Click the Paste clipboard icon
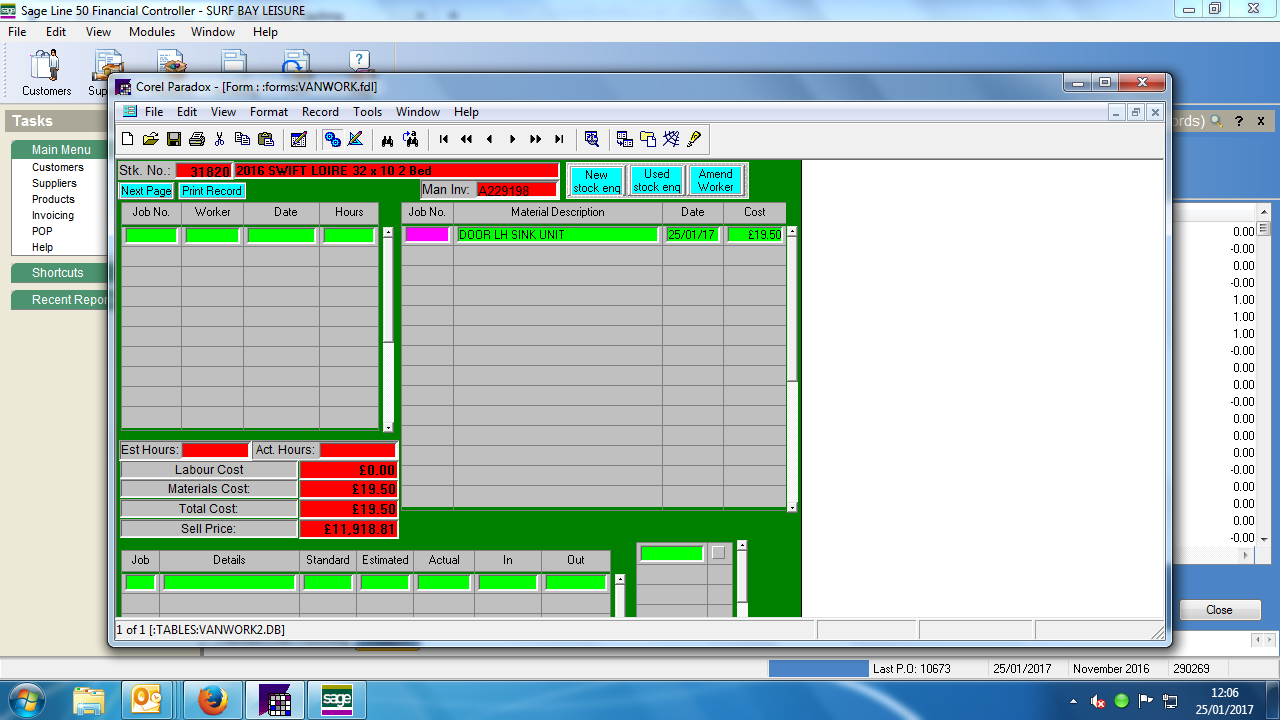 pyautogui.click(x=266, y=139)
